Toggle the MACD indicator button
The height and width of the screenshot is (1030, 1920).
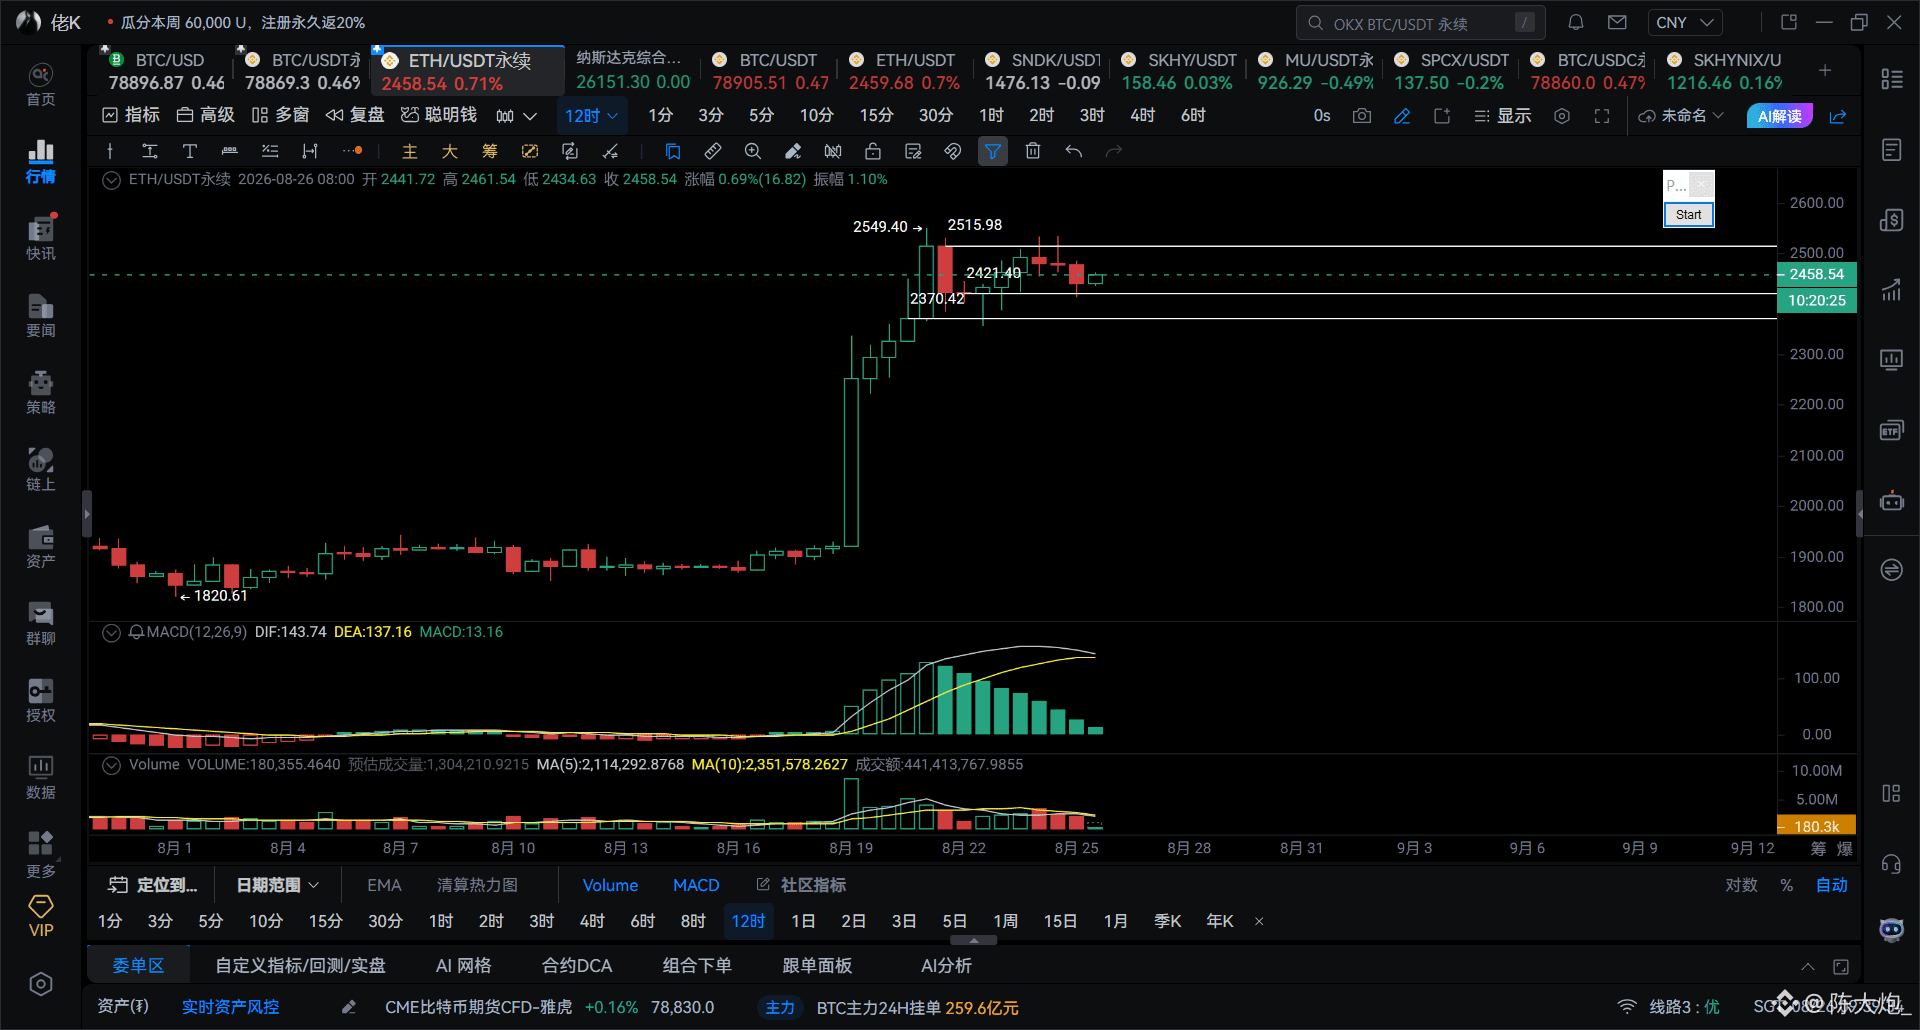(696, 885)
